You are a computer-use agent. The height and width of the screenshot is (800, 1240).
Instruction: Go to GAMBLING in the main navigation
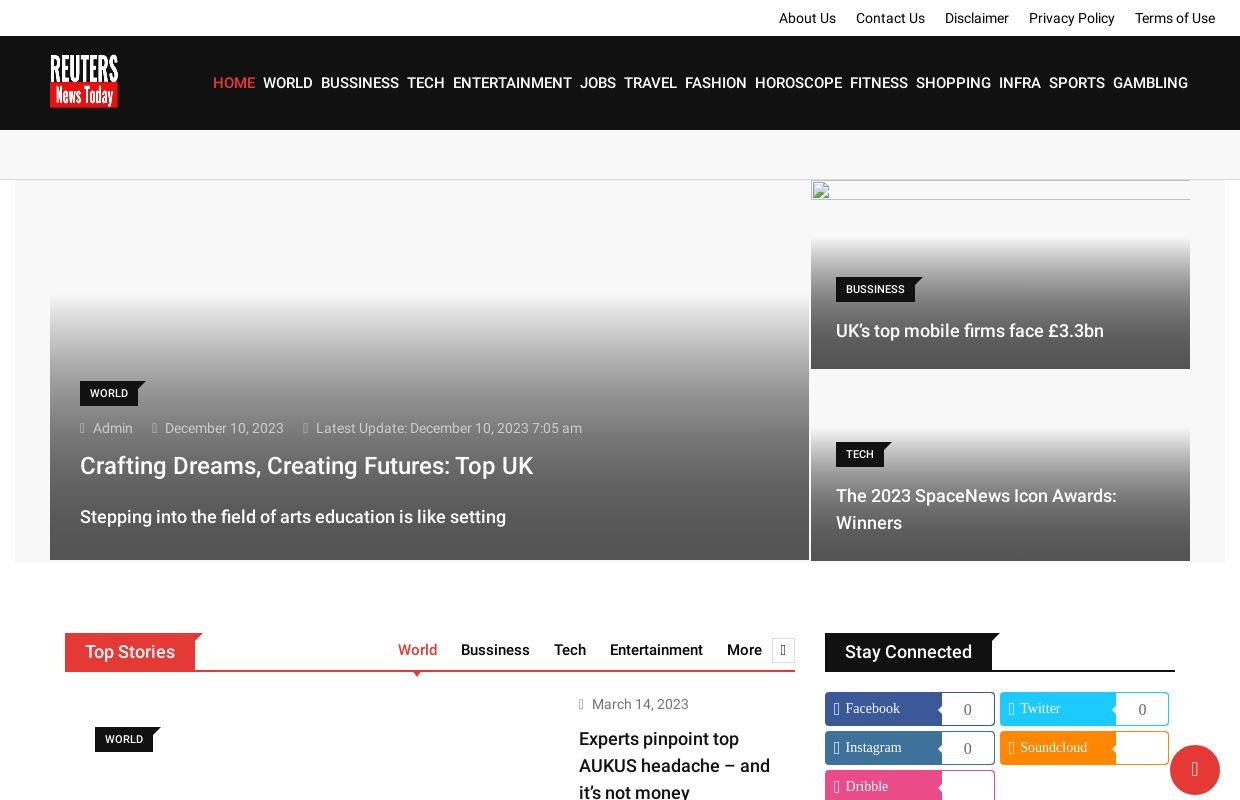[x=1150, y=83]
